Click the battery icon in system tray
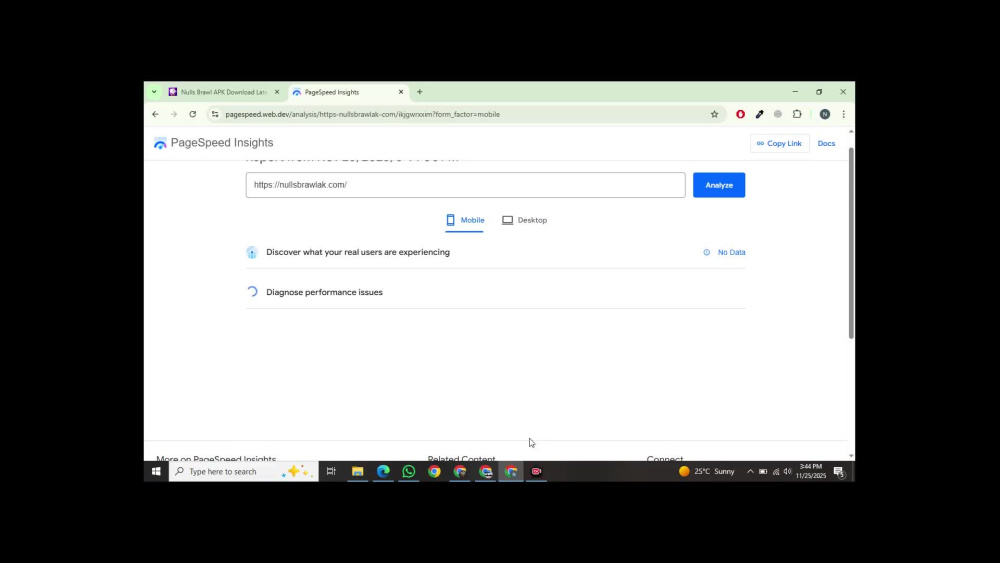Screen dimensions: 1000x563 (763, 472)
